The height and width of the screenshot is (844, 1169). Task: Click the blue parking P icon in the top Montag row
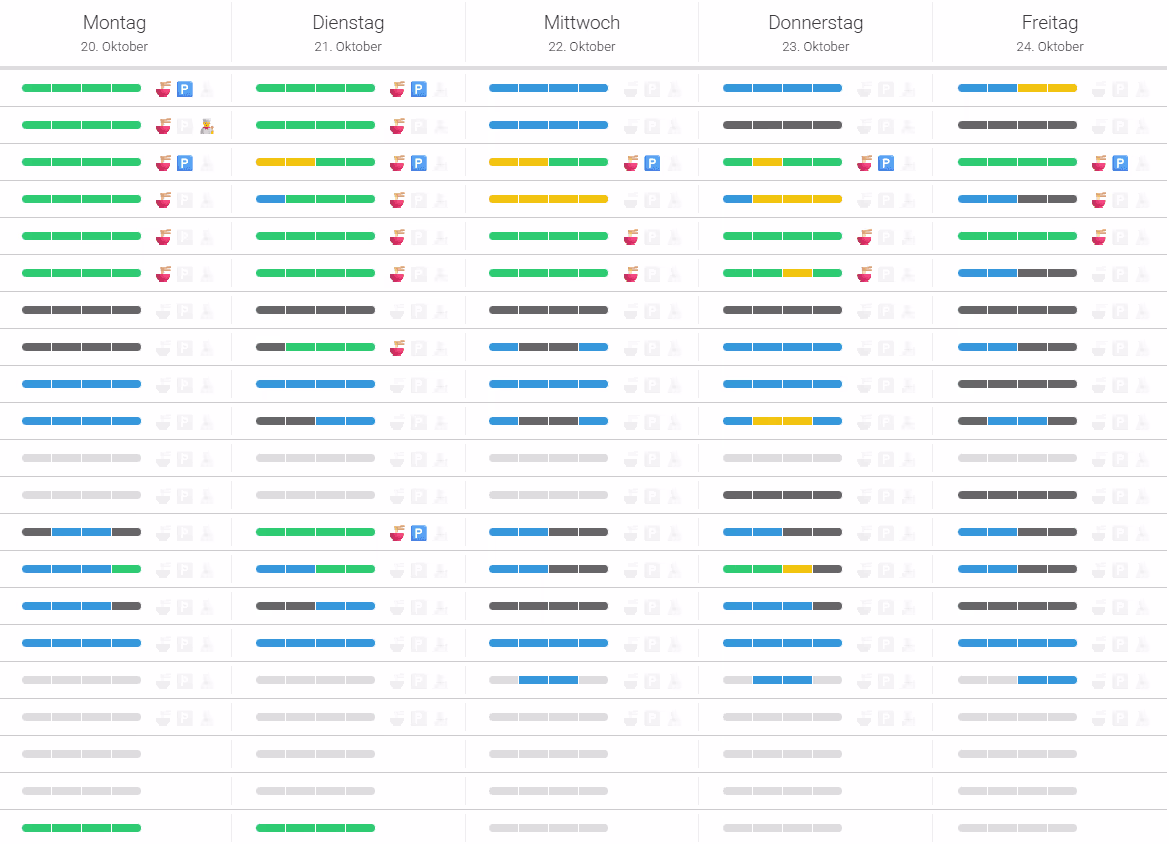pos(185,88)
